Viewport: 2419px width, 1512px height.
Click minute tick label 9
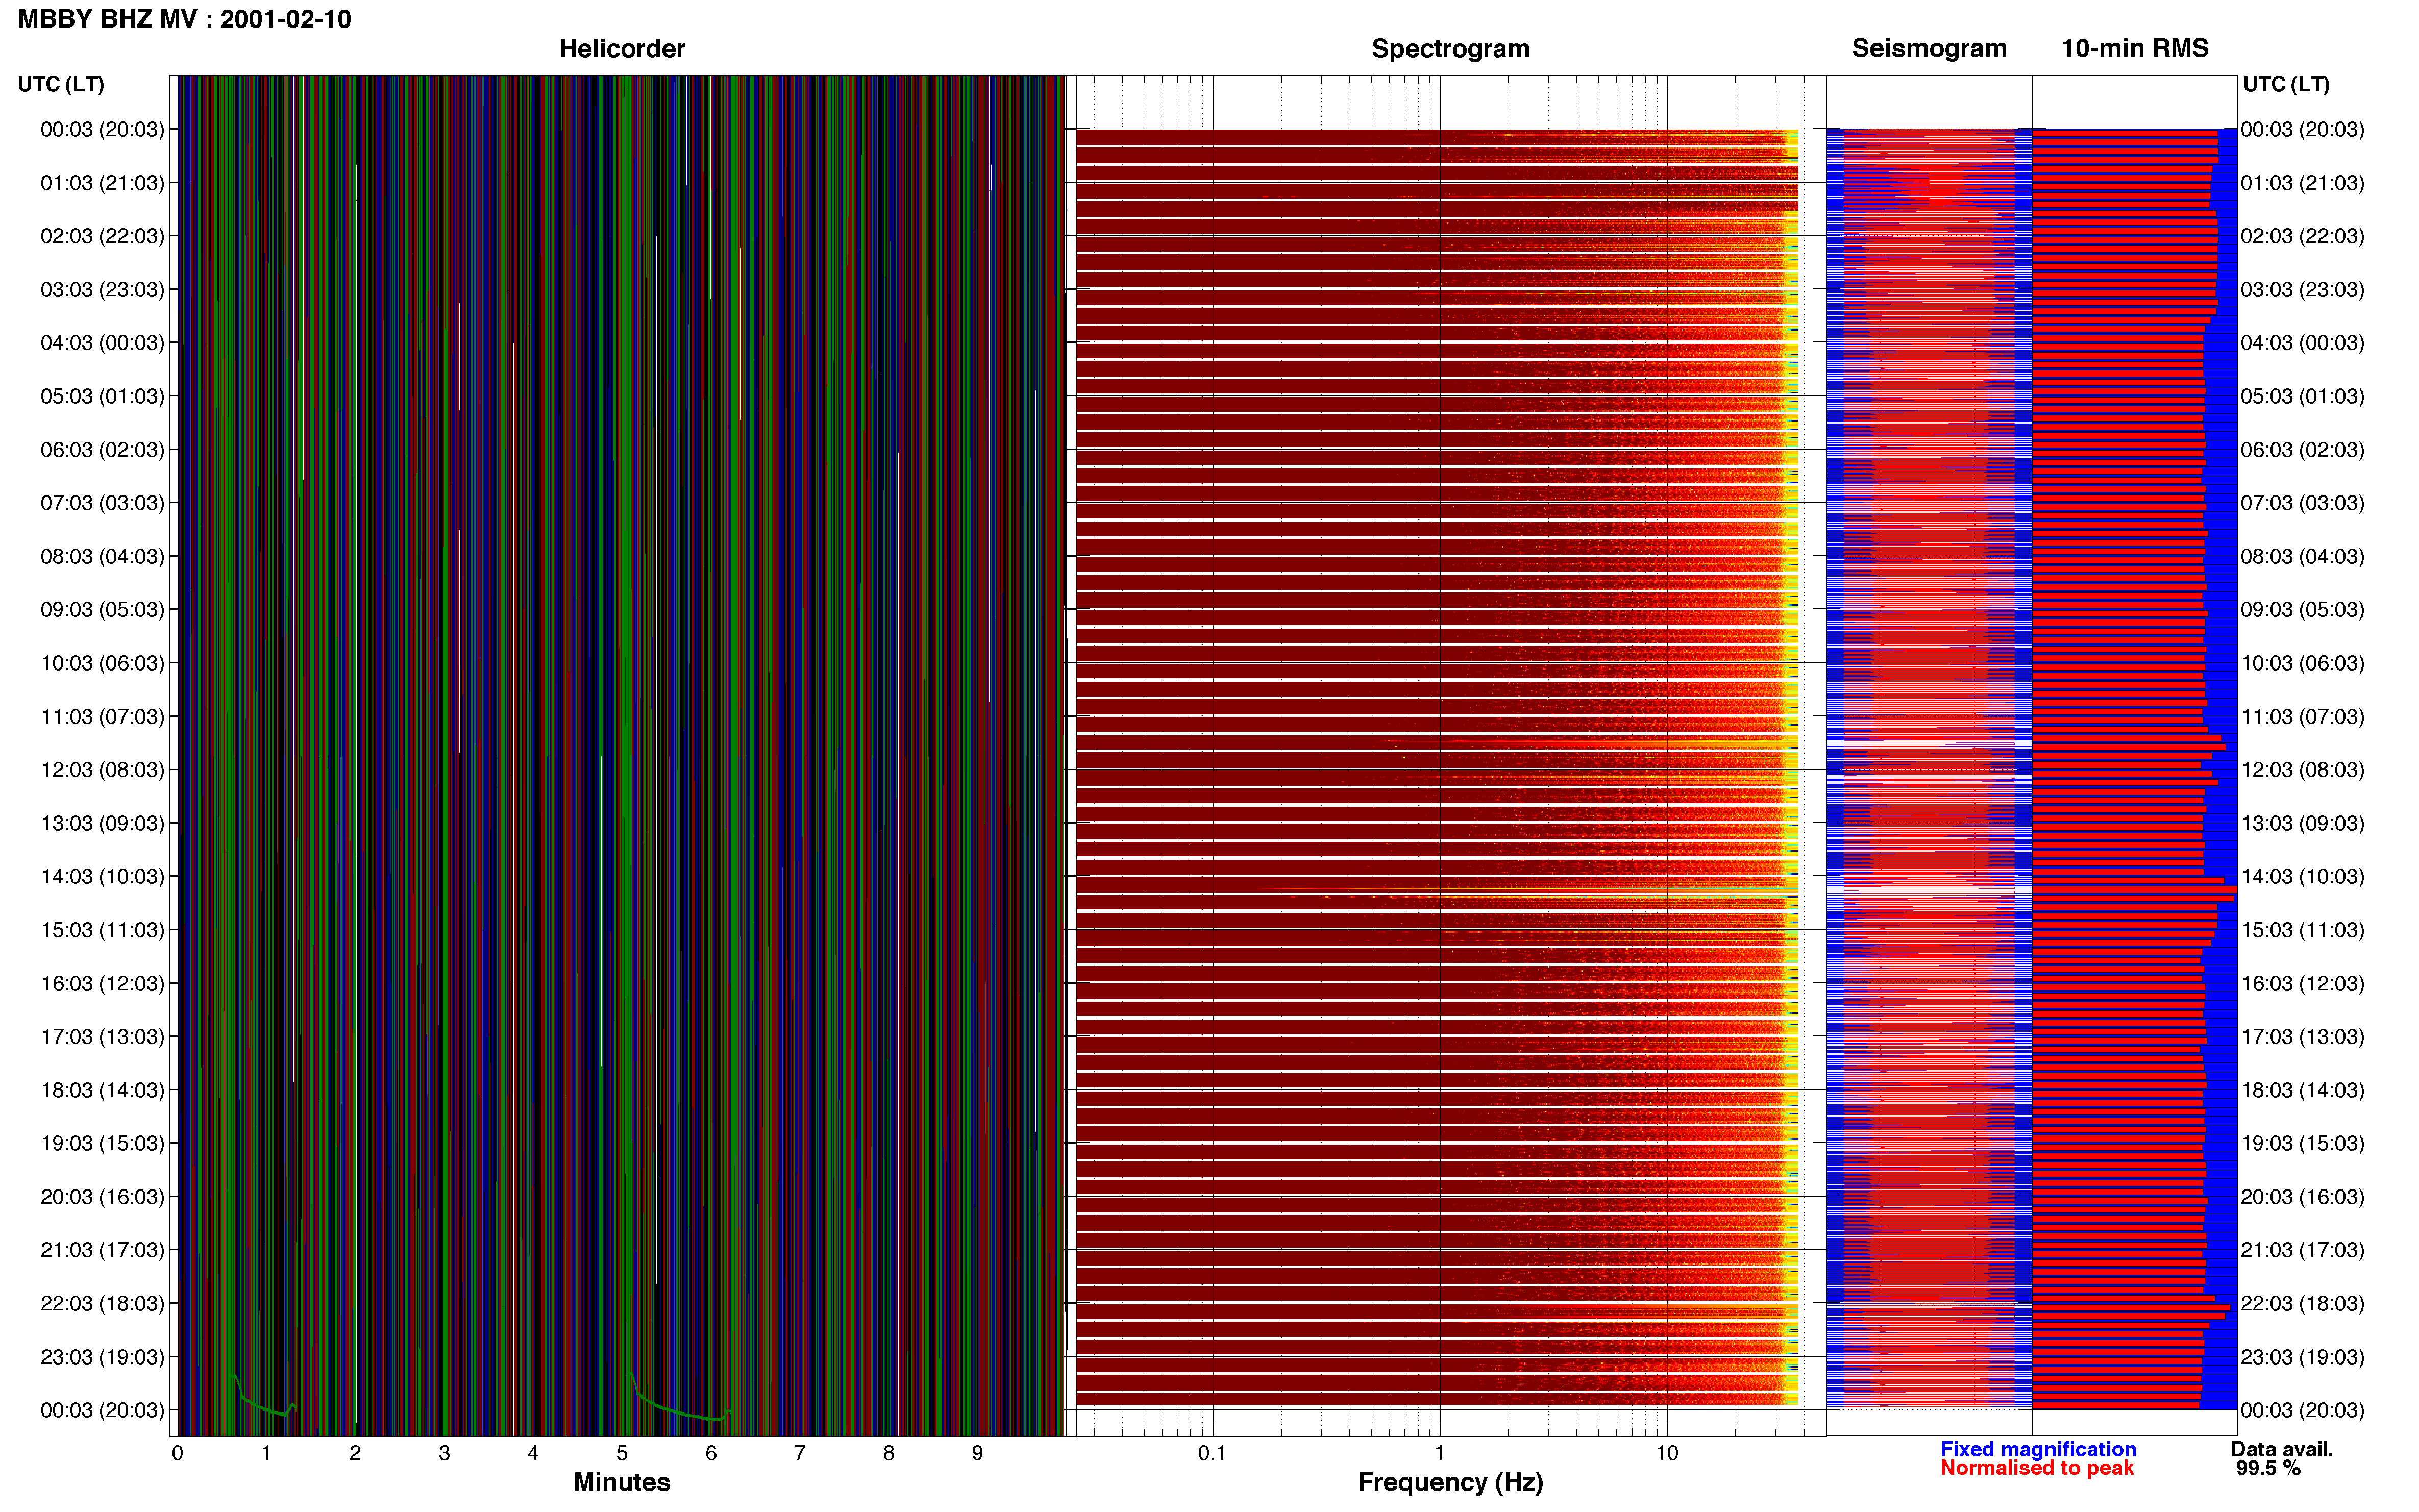tap(978, 1453)
